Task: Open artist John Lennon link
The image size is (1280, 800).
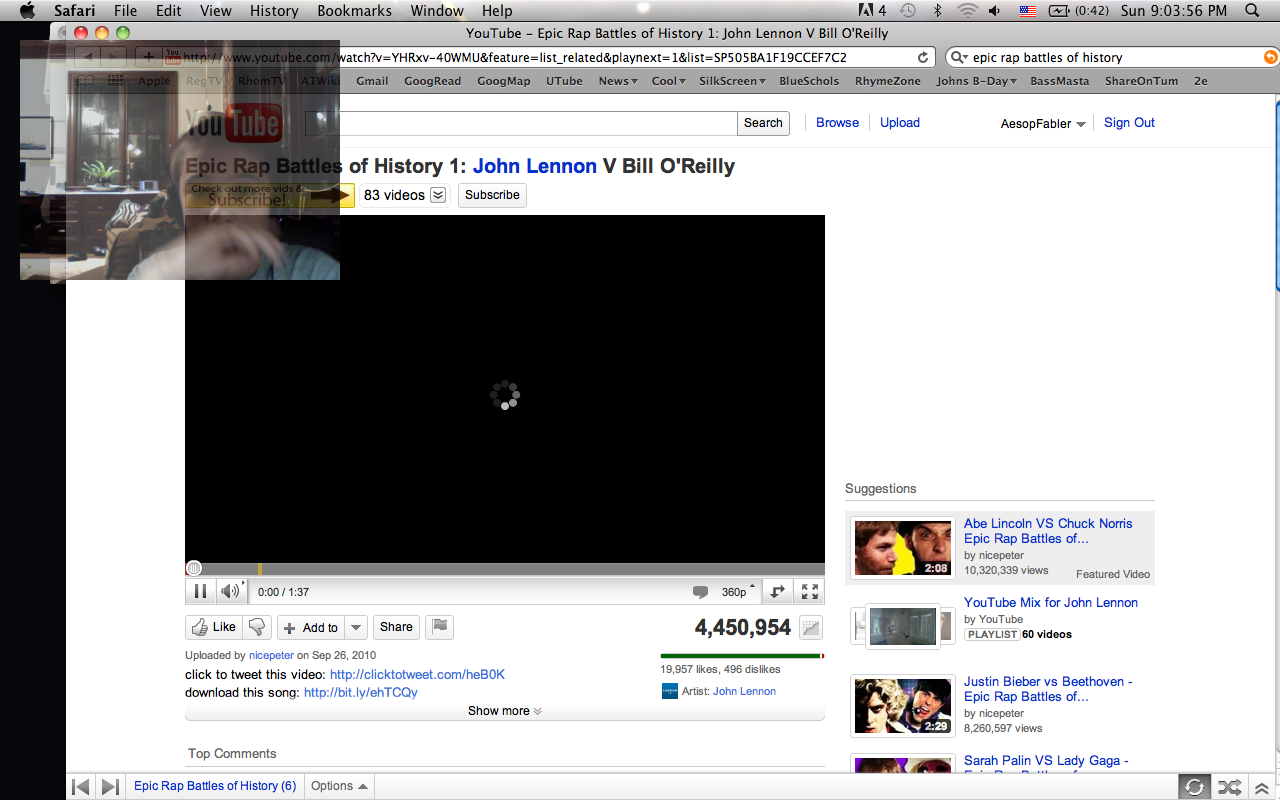Action: (744, 691)
